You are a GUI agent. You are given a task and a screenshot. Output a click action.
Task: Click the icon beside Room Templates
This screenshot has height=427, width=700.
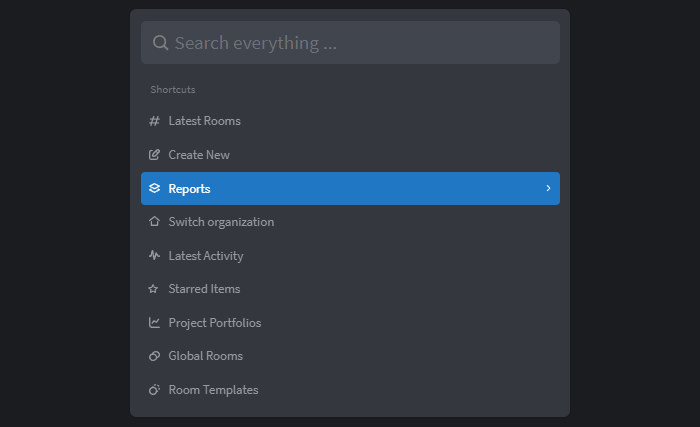coord(154,389)
